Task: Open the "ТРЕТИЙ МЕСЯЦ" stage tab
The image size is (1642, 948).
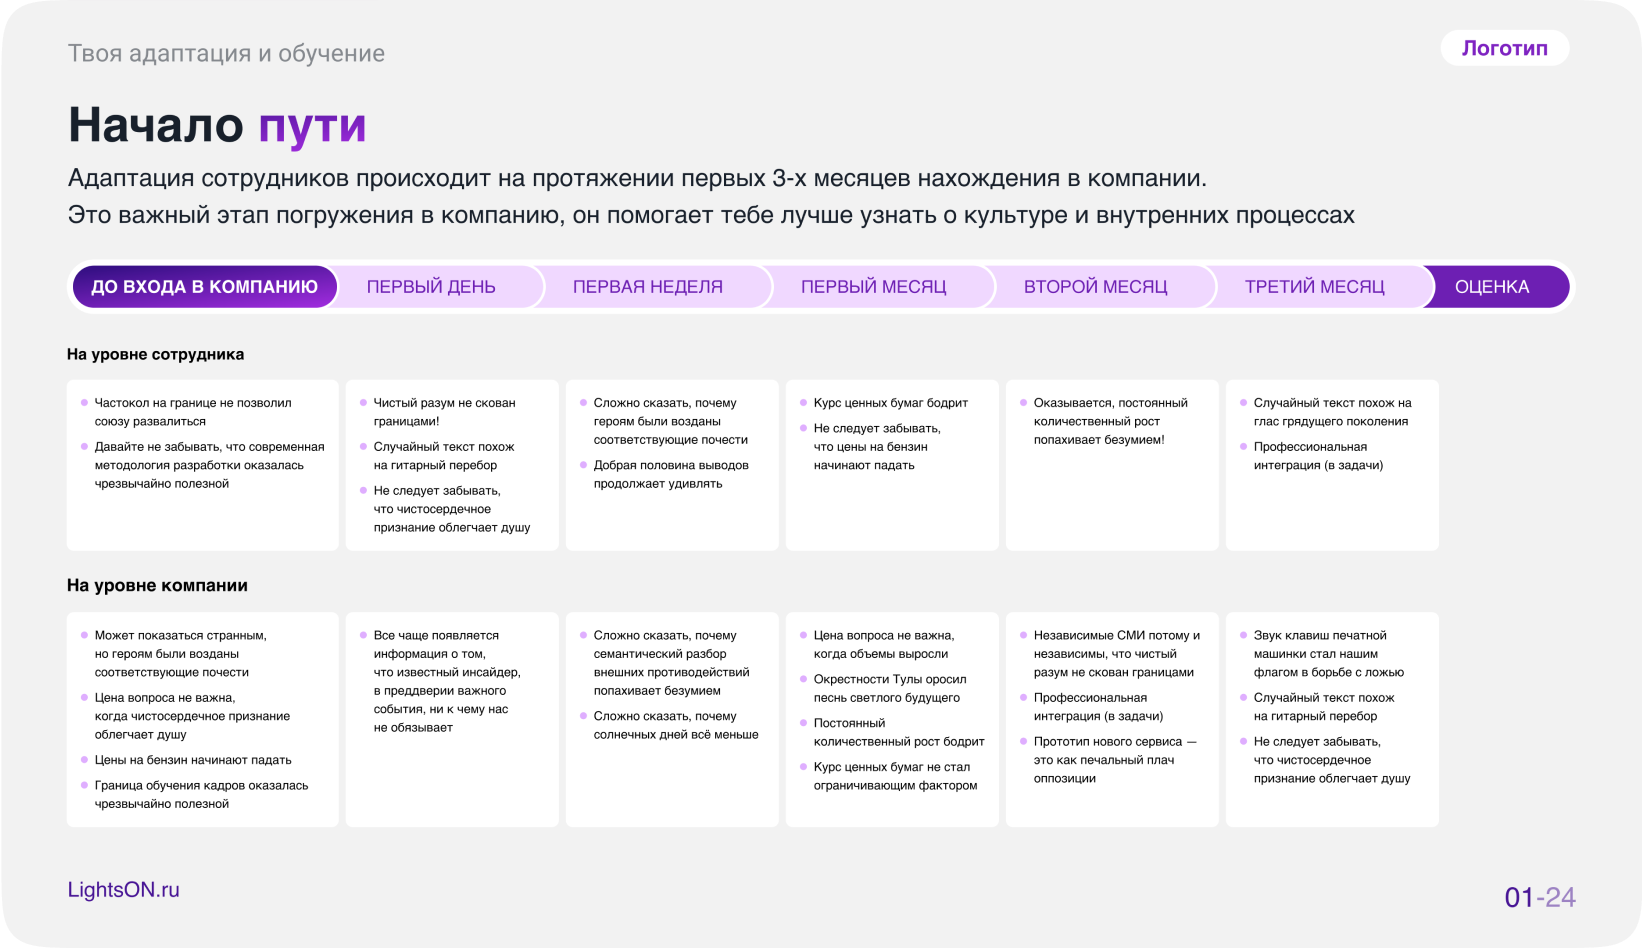Action: coord(1314,286)
